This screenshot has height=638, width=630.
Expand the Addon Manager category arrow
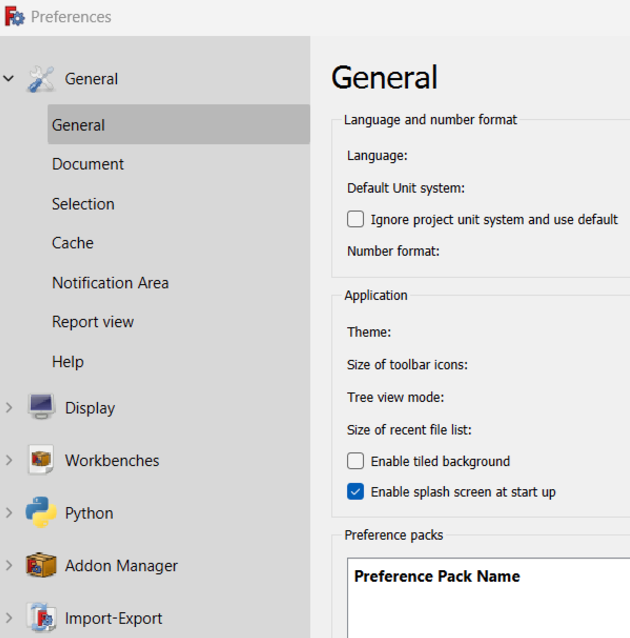coord(9,566)
